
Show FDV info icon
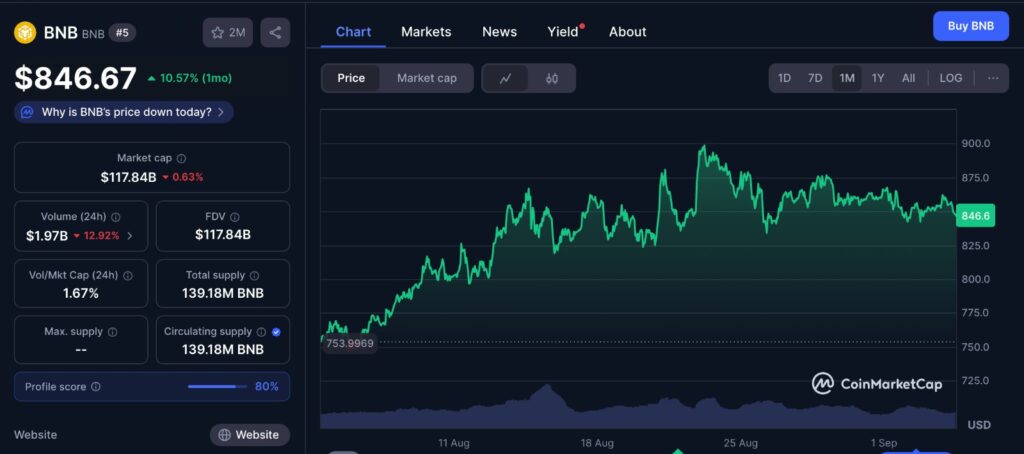click(235, 217)
